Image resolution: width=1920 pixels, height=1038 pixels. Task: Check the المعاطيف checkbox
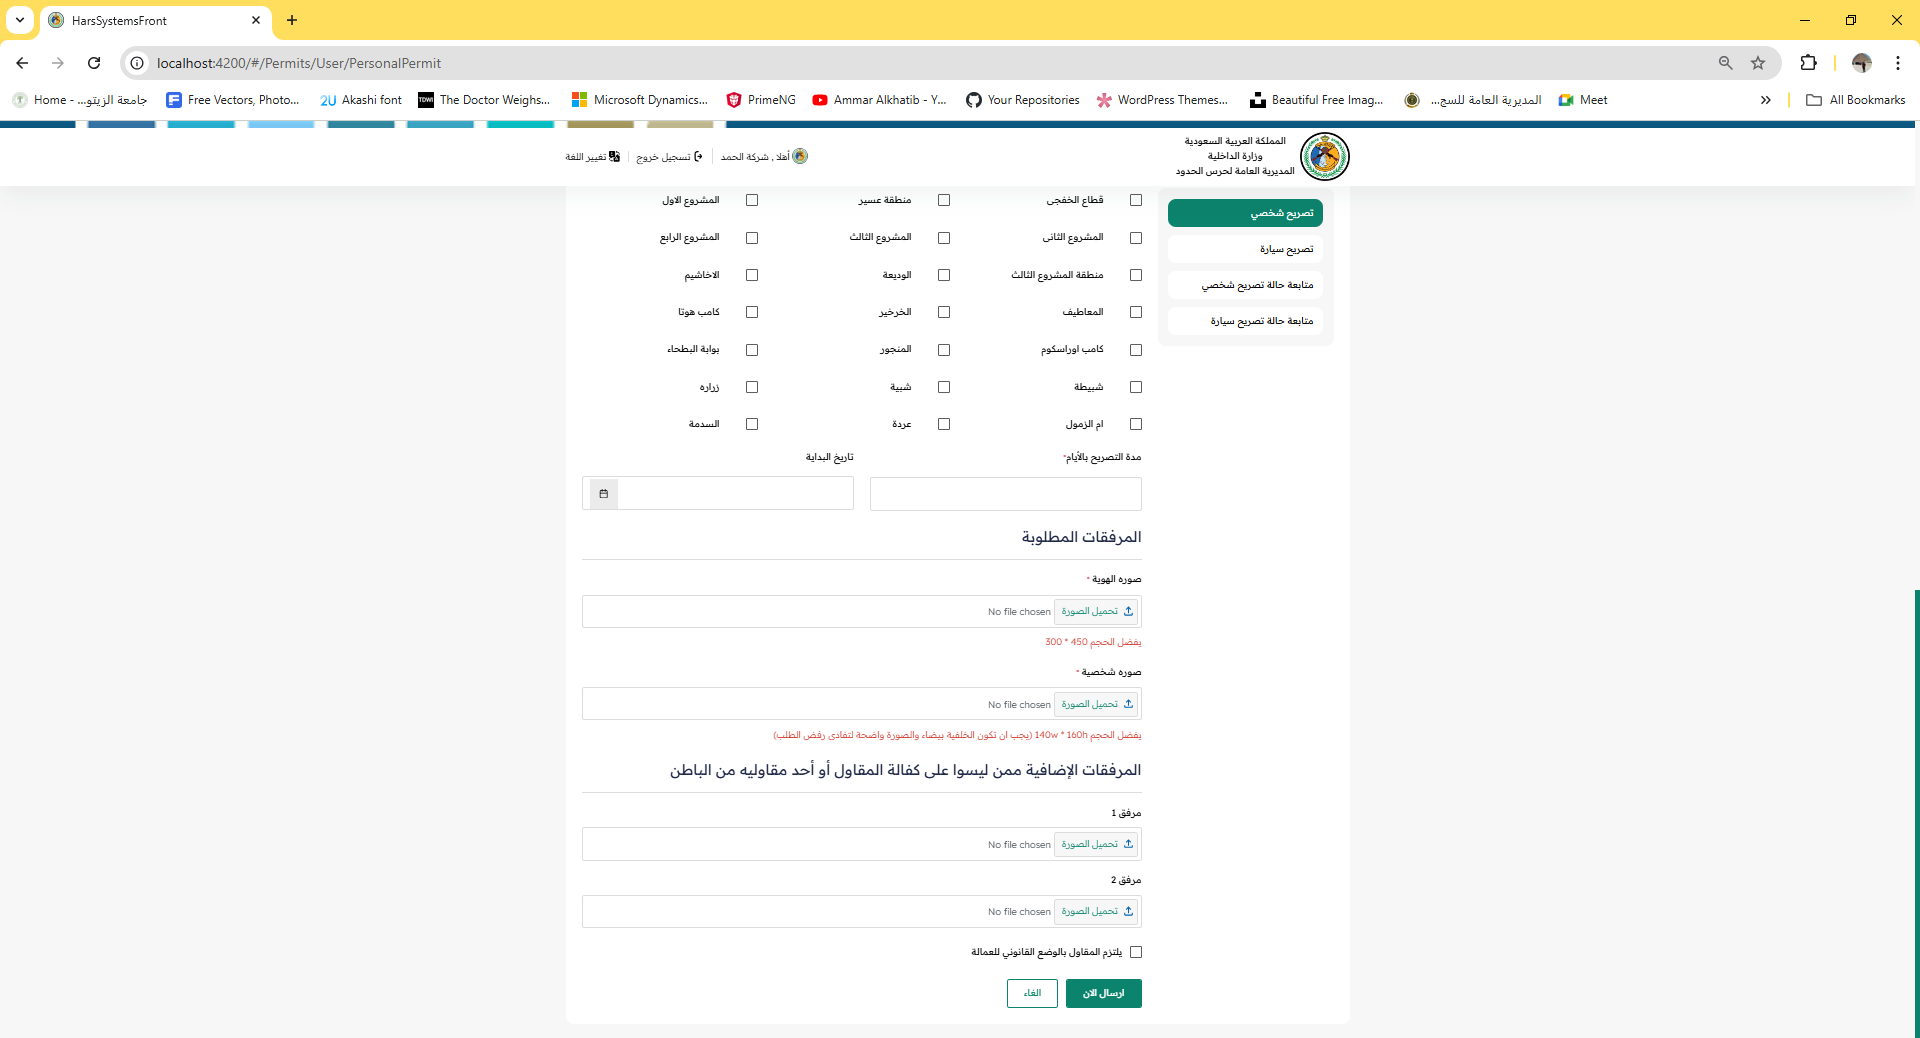pos(1136,312)
